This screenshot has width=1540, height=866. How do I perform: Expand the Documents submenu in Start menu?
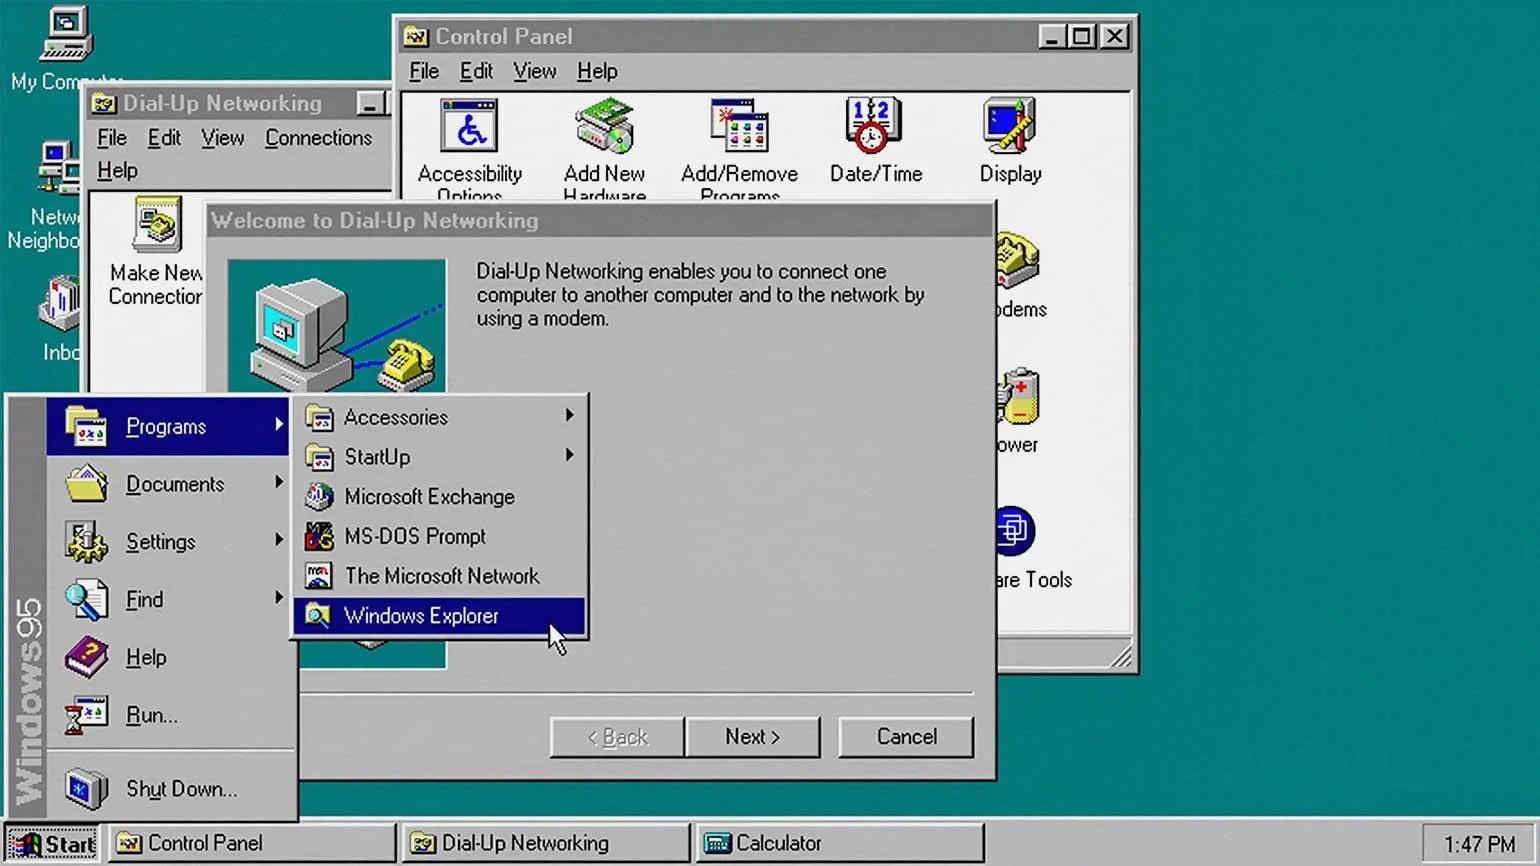pos(174,485)
